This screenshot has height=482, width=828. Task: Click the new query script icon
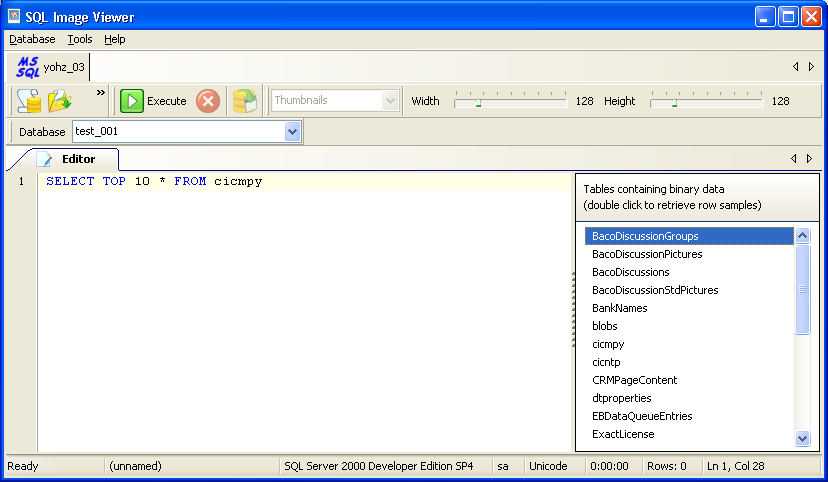click(x=29, y=101)
